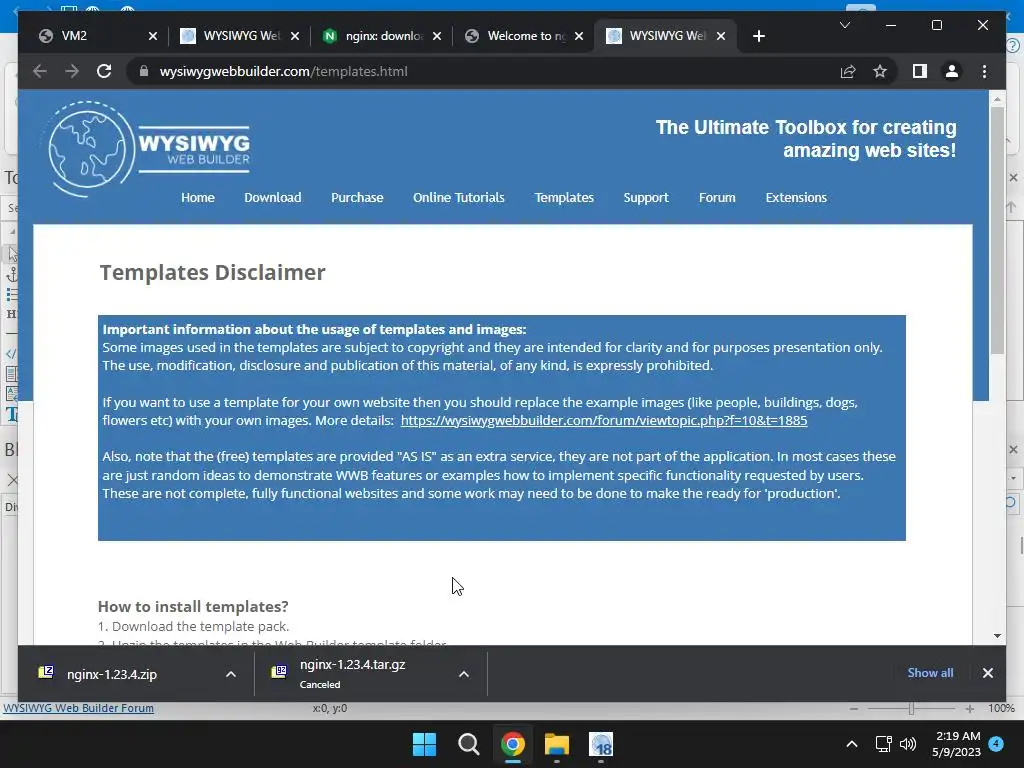Viewport: 1024px width, 768px height.
Task: Open the clock showing 2:19 AM
Action: 957,744
